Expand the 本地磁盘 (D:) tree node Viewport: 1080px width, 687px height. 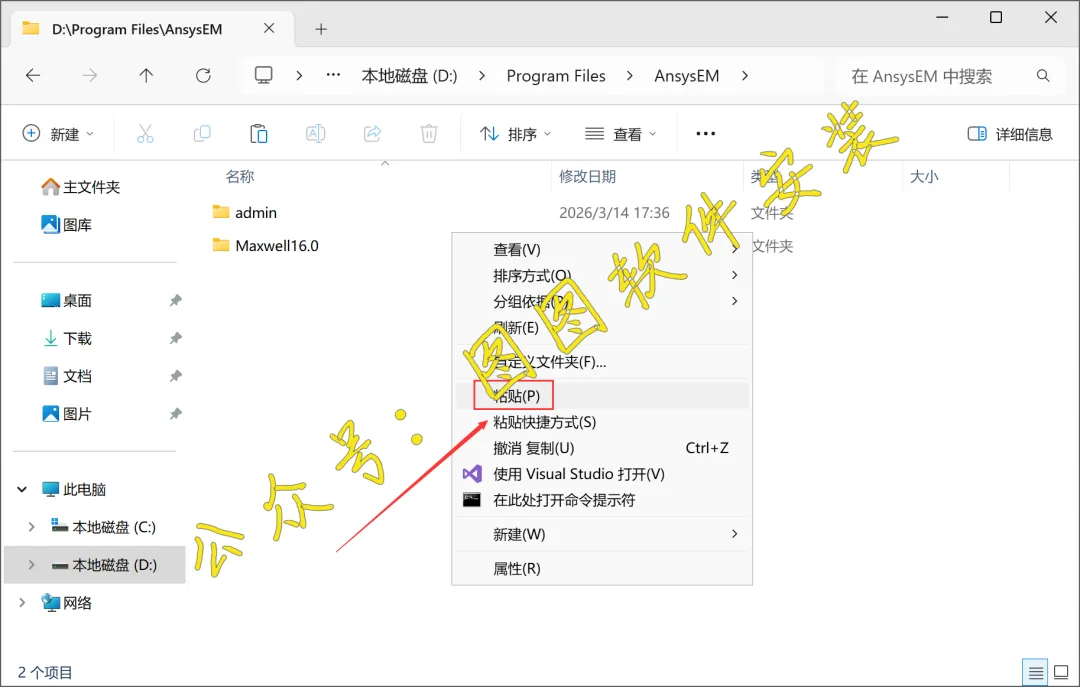[x=31, y=565]
